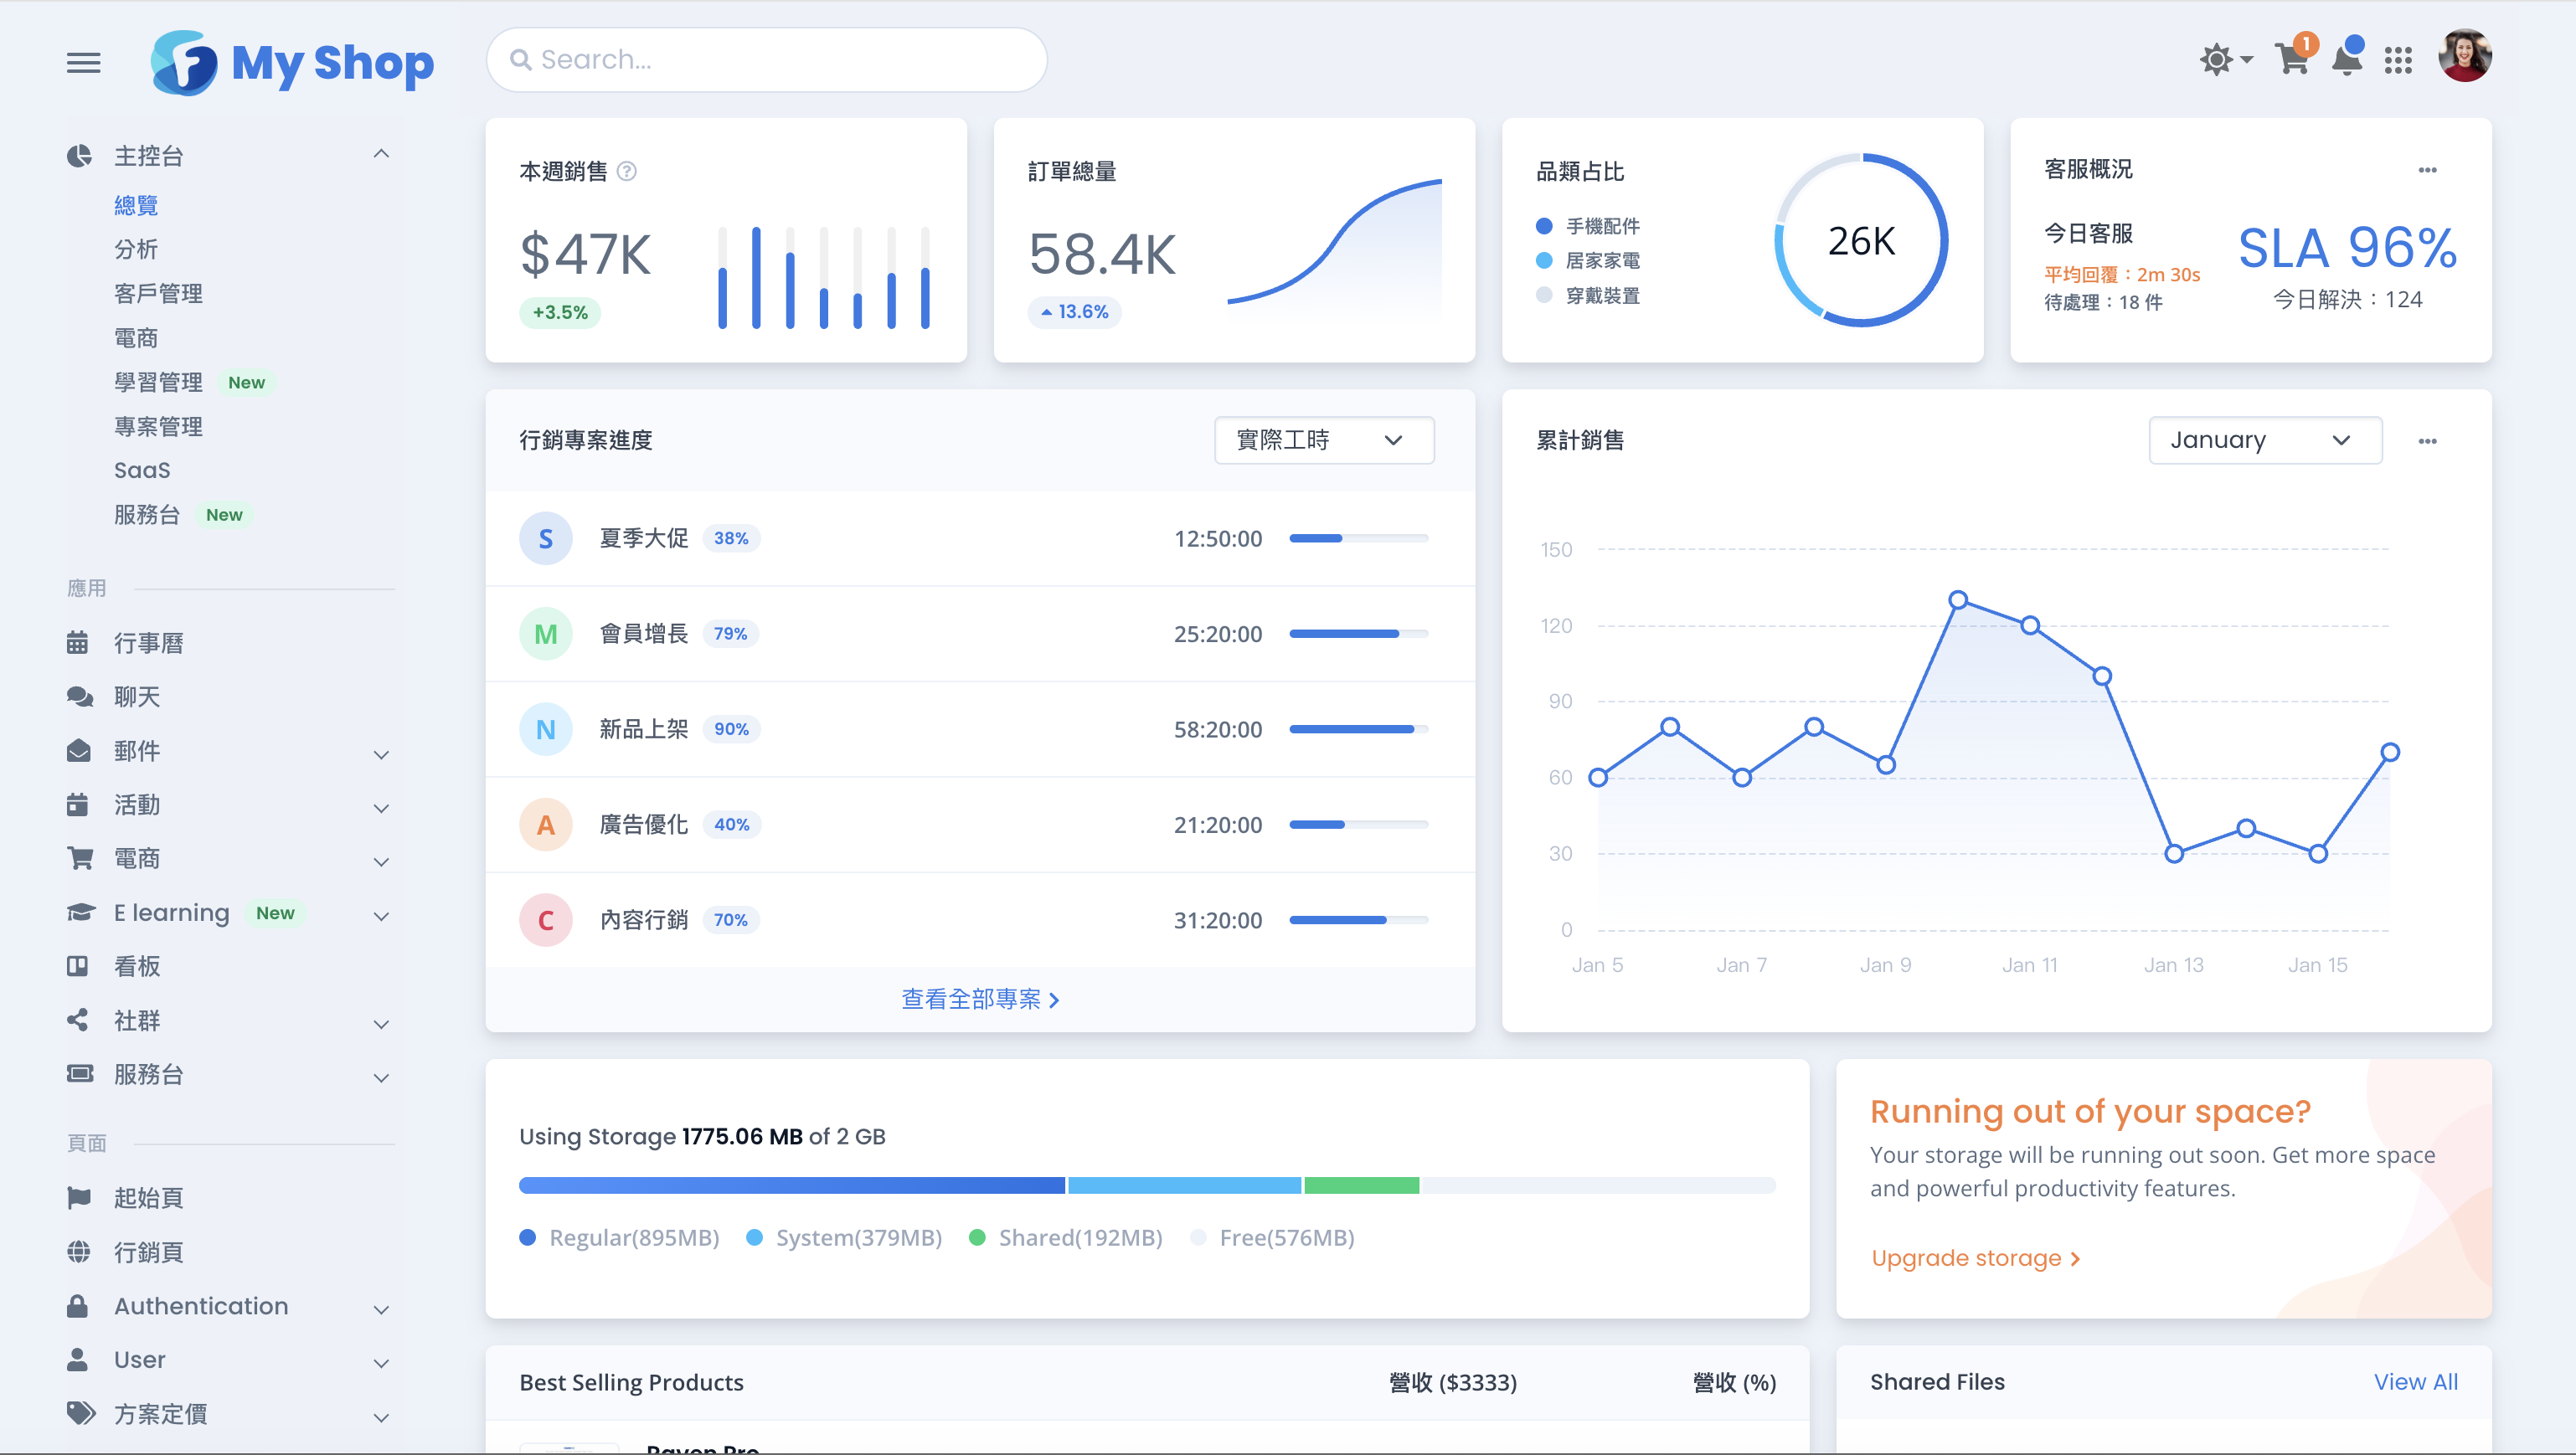Open the 聊天 chat sidebar item
The height and width of the screenshot is (1455, 2576).
click(x=136, y=697)
